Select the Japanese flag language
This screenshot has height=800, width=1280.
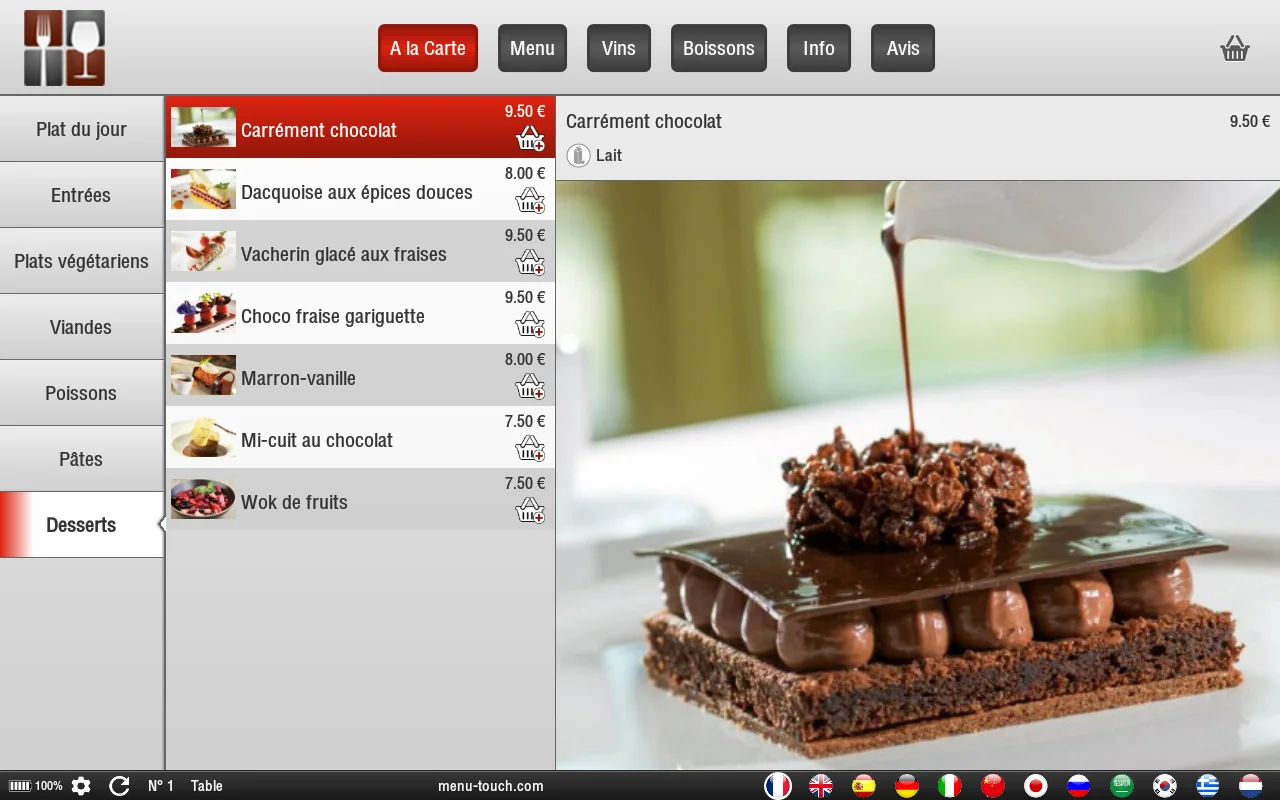pos(1036,786)
